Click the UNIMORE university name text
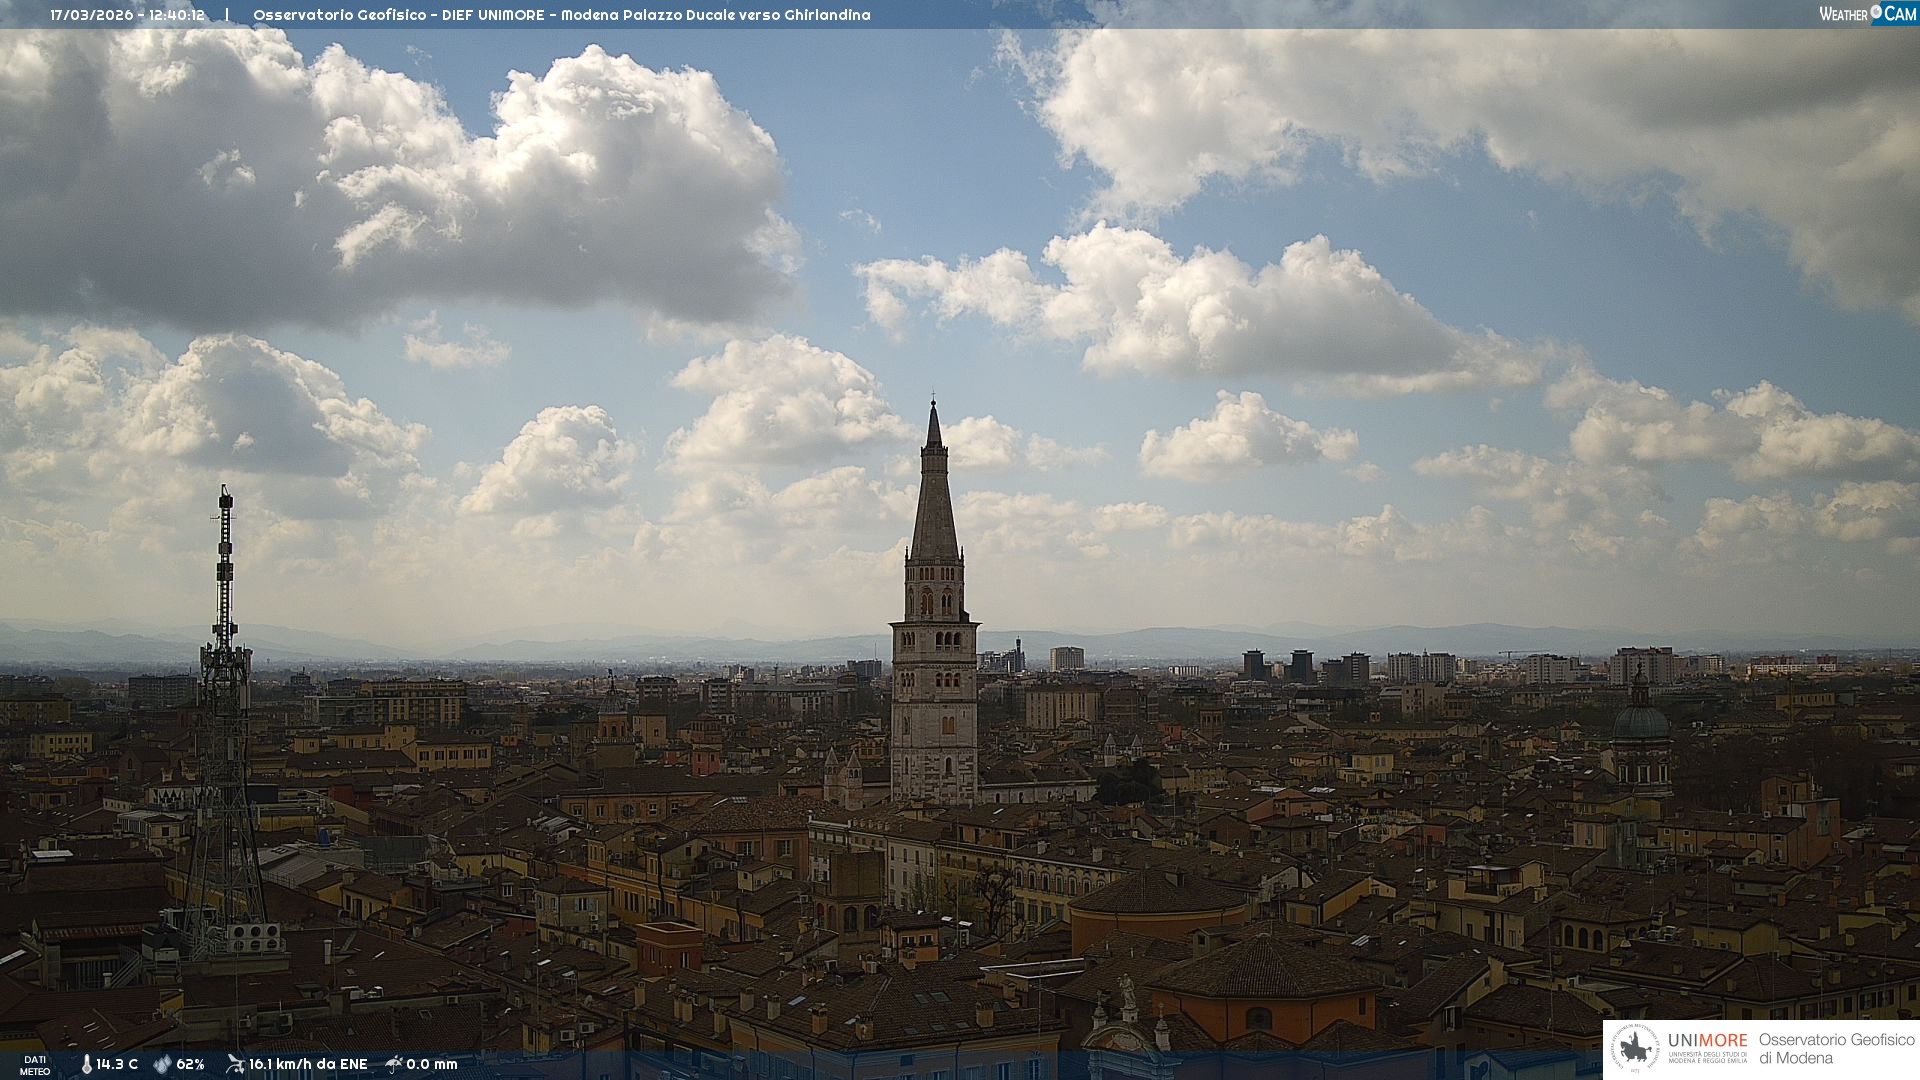The width and height of the screenshot is (1920, 1080). click(x=1707, y=1040)
